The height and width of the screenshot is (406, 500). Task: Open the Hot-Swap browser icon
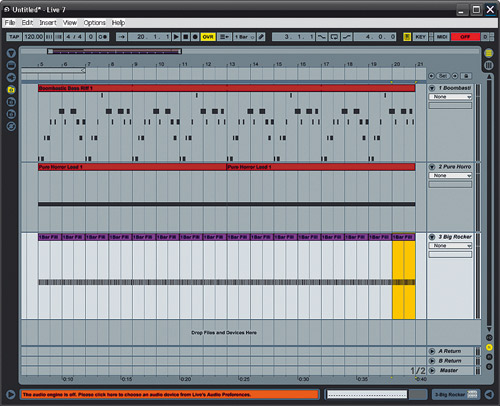click(x=11, y=127)
